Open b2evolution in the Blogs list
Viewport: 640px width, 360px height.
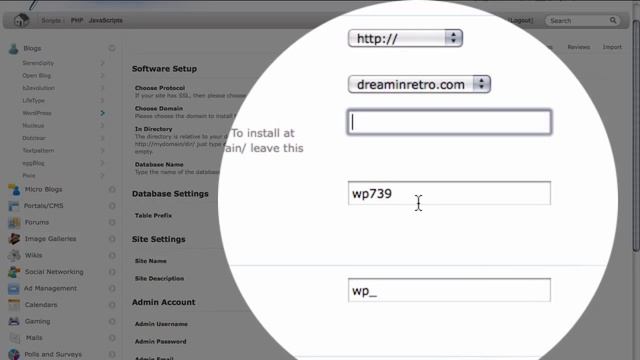38,88
